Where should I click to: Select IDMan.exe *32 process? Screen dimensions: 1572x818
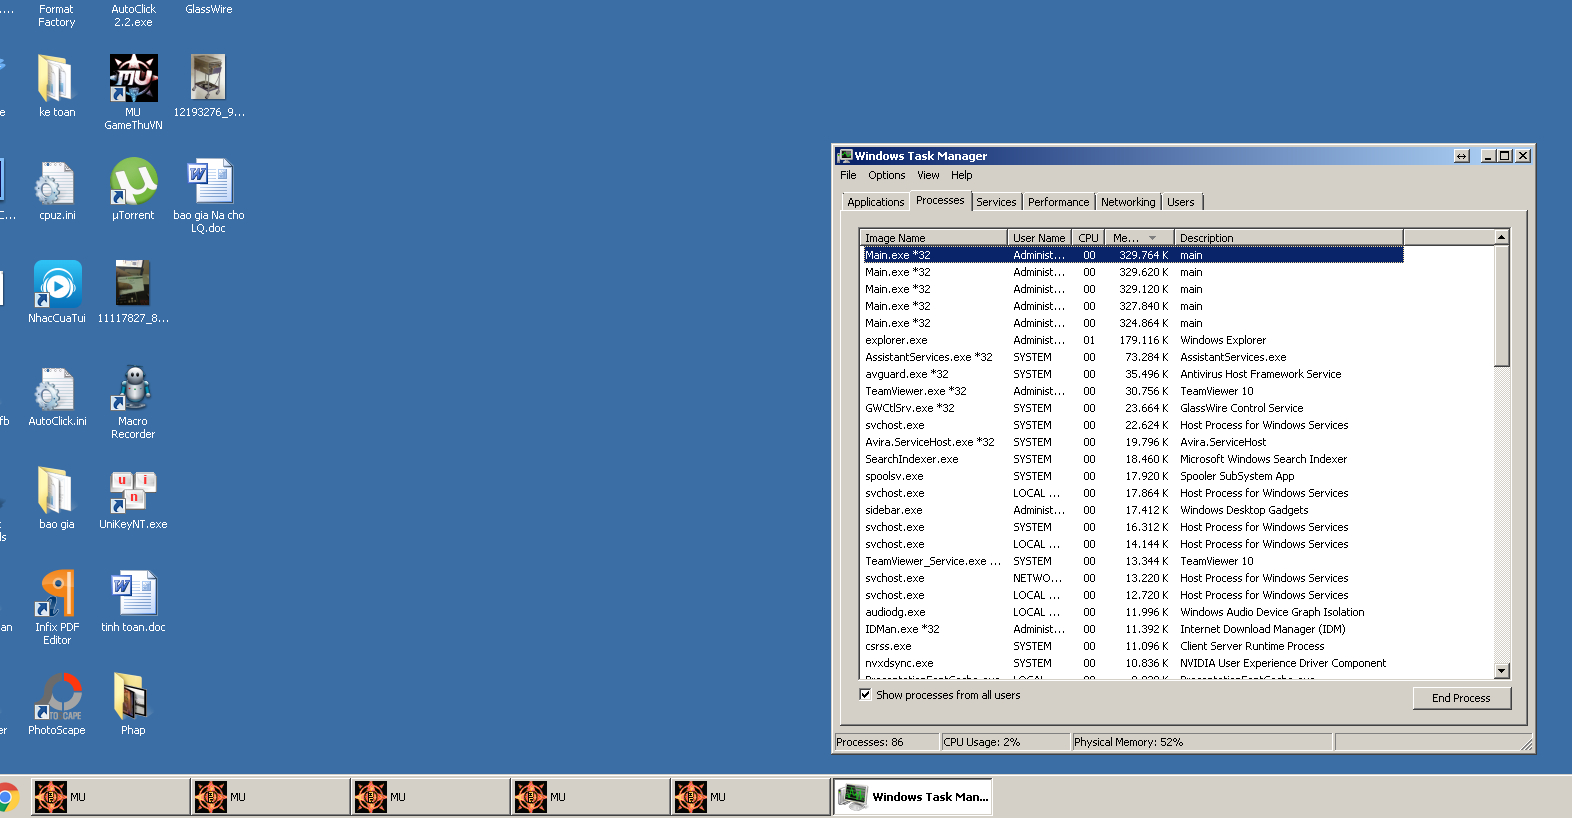point(1133,629)
